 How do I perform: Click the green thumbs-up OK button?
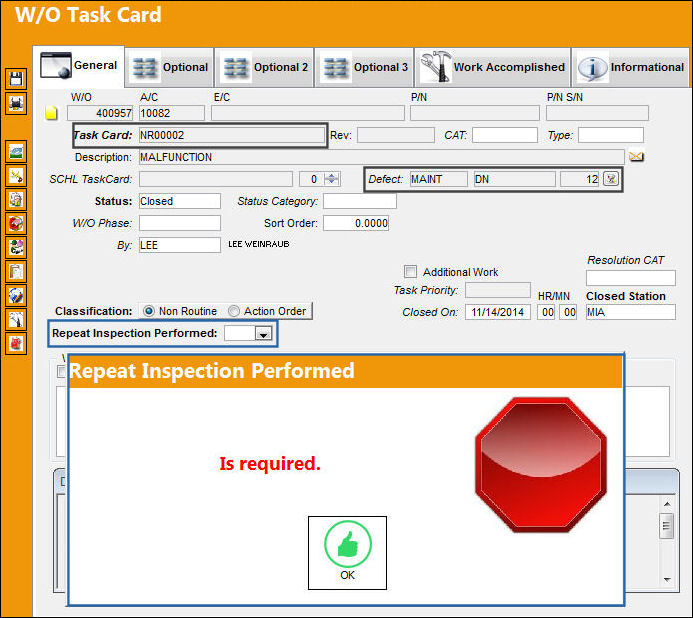(347, 553)
